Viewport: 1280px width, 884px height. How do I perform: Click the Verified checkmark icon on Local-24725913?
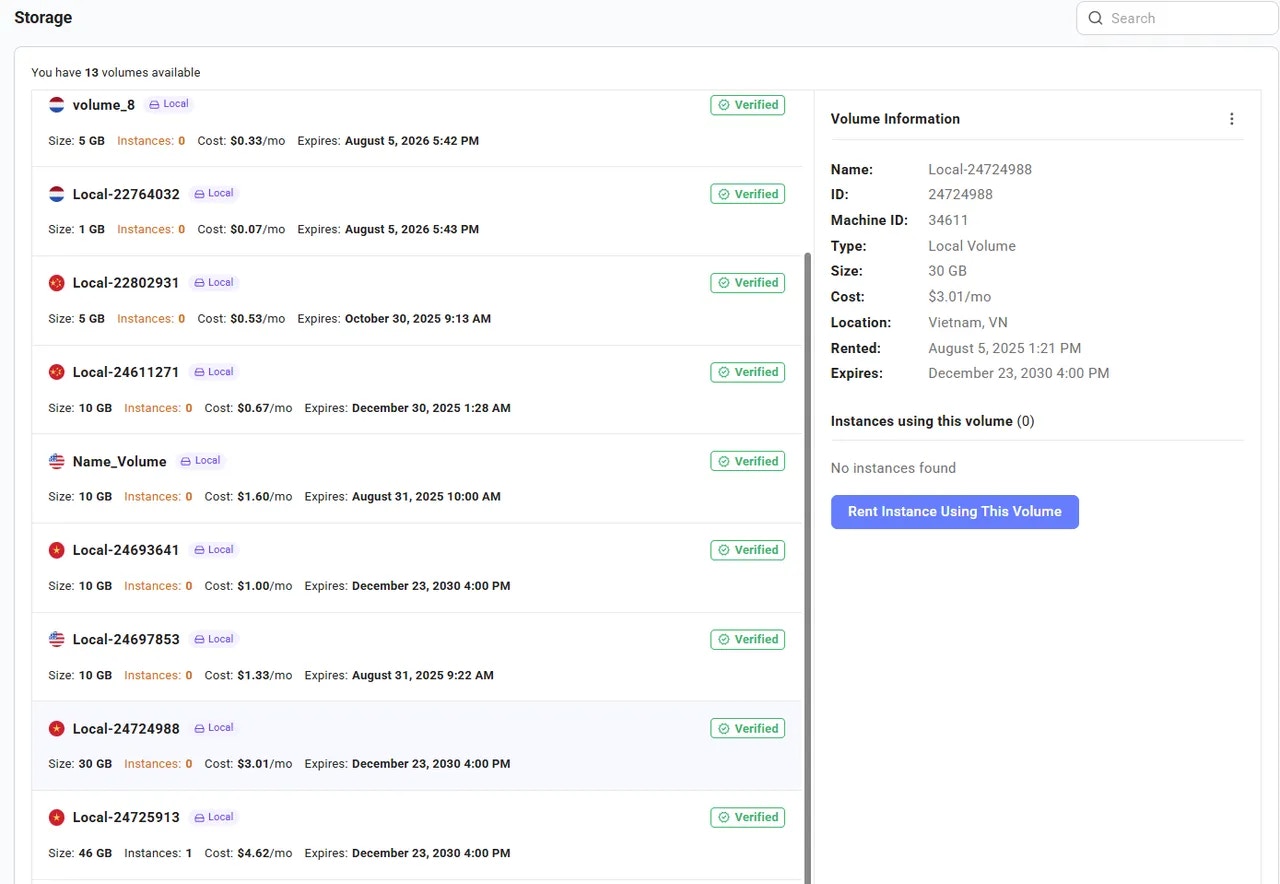coord(723,817)
